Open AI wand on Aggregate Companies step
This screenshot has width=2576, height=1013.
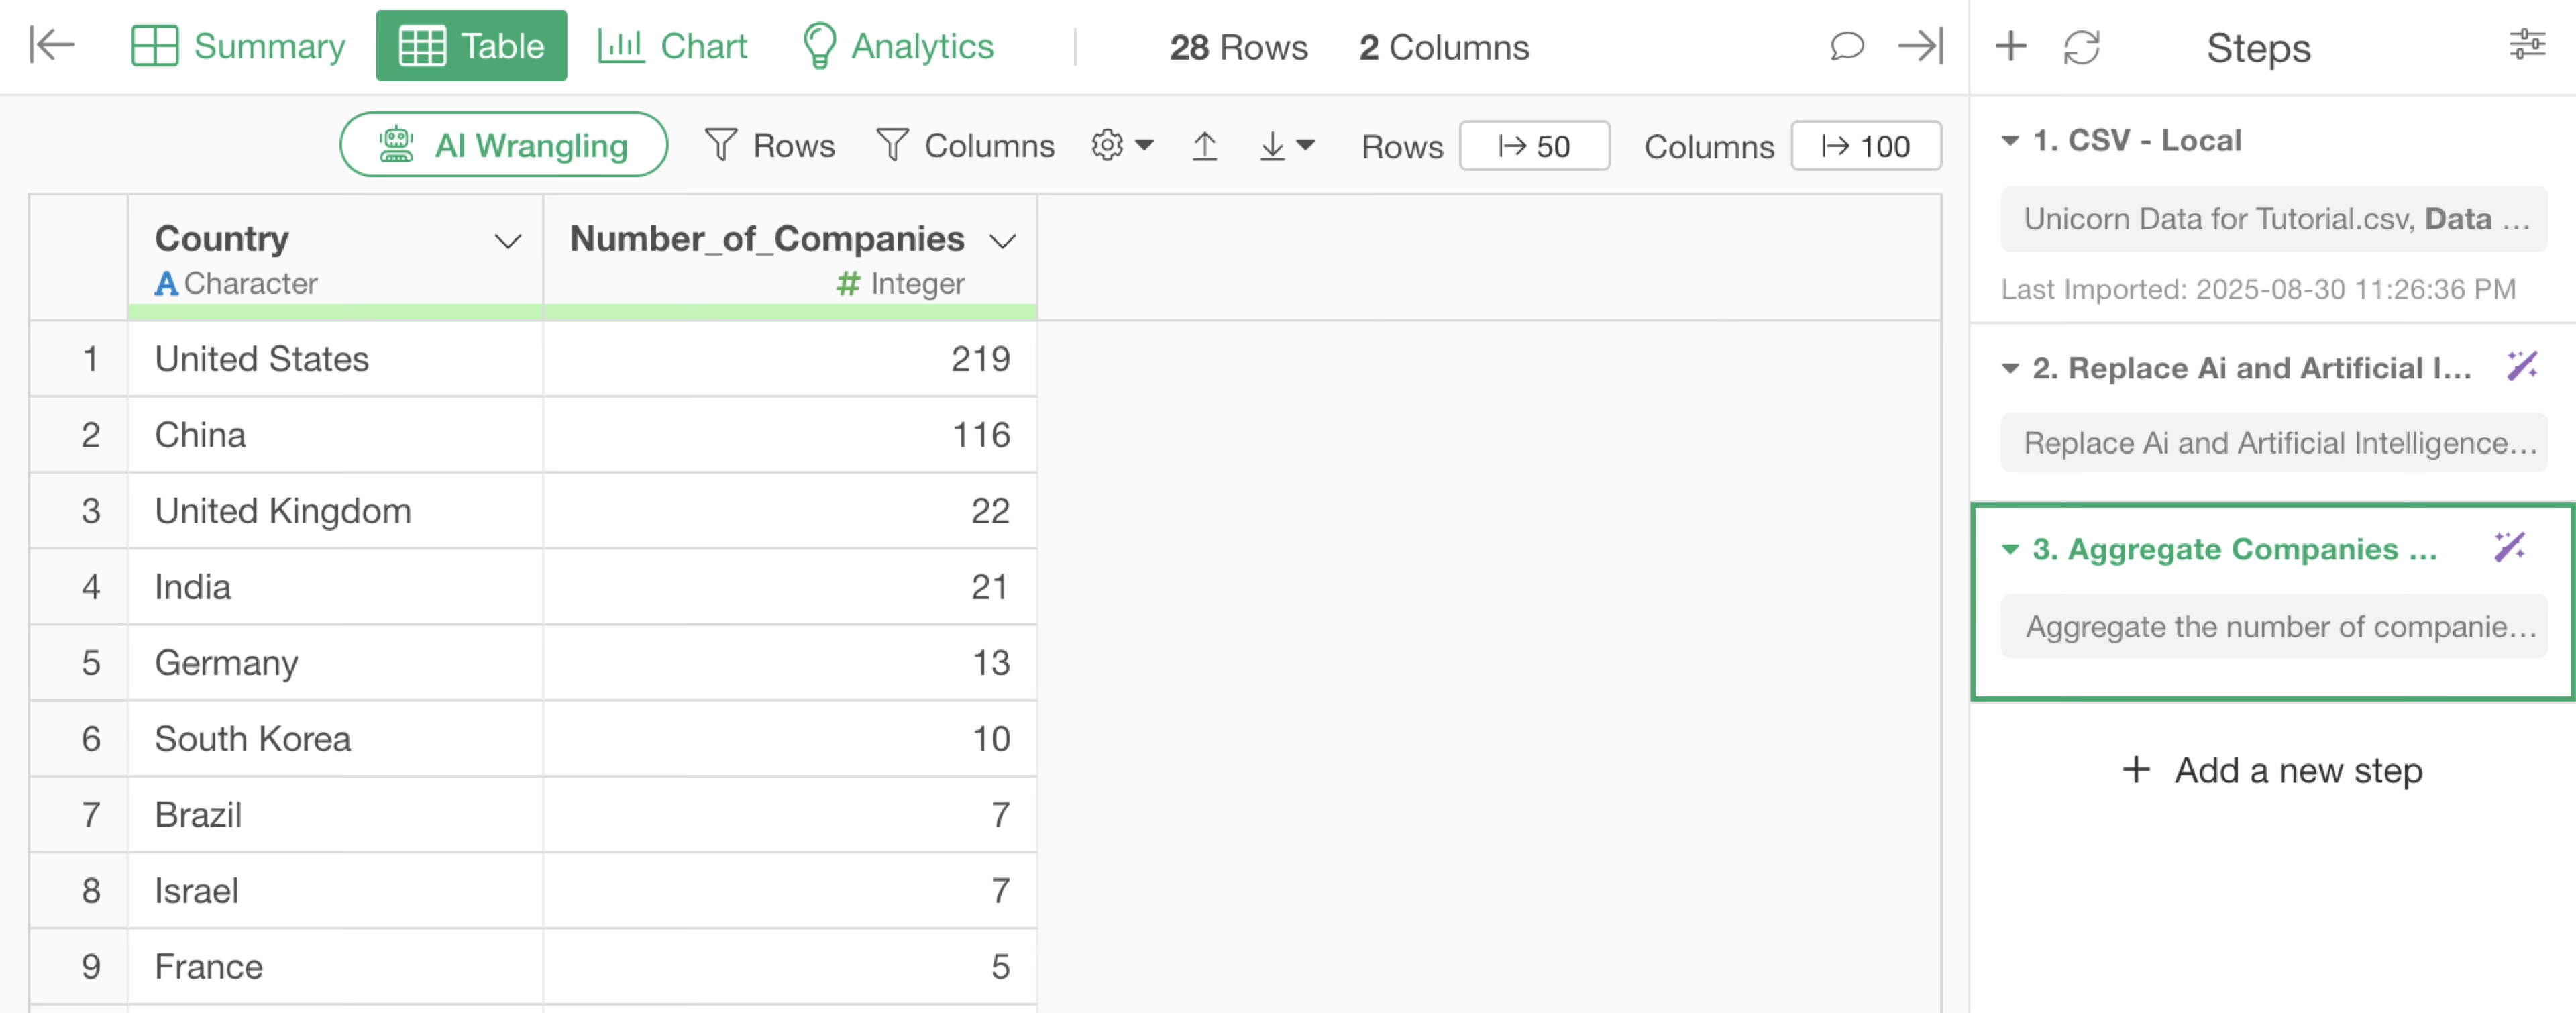coord(2509,547)
